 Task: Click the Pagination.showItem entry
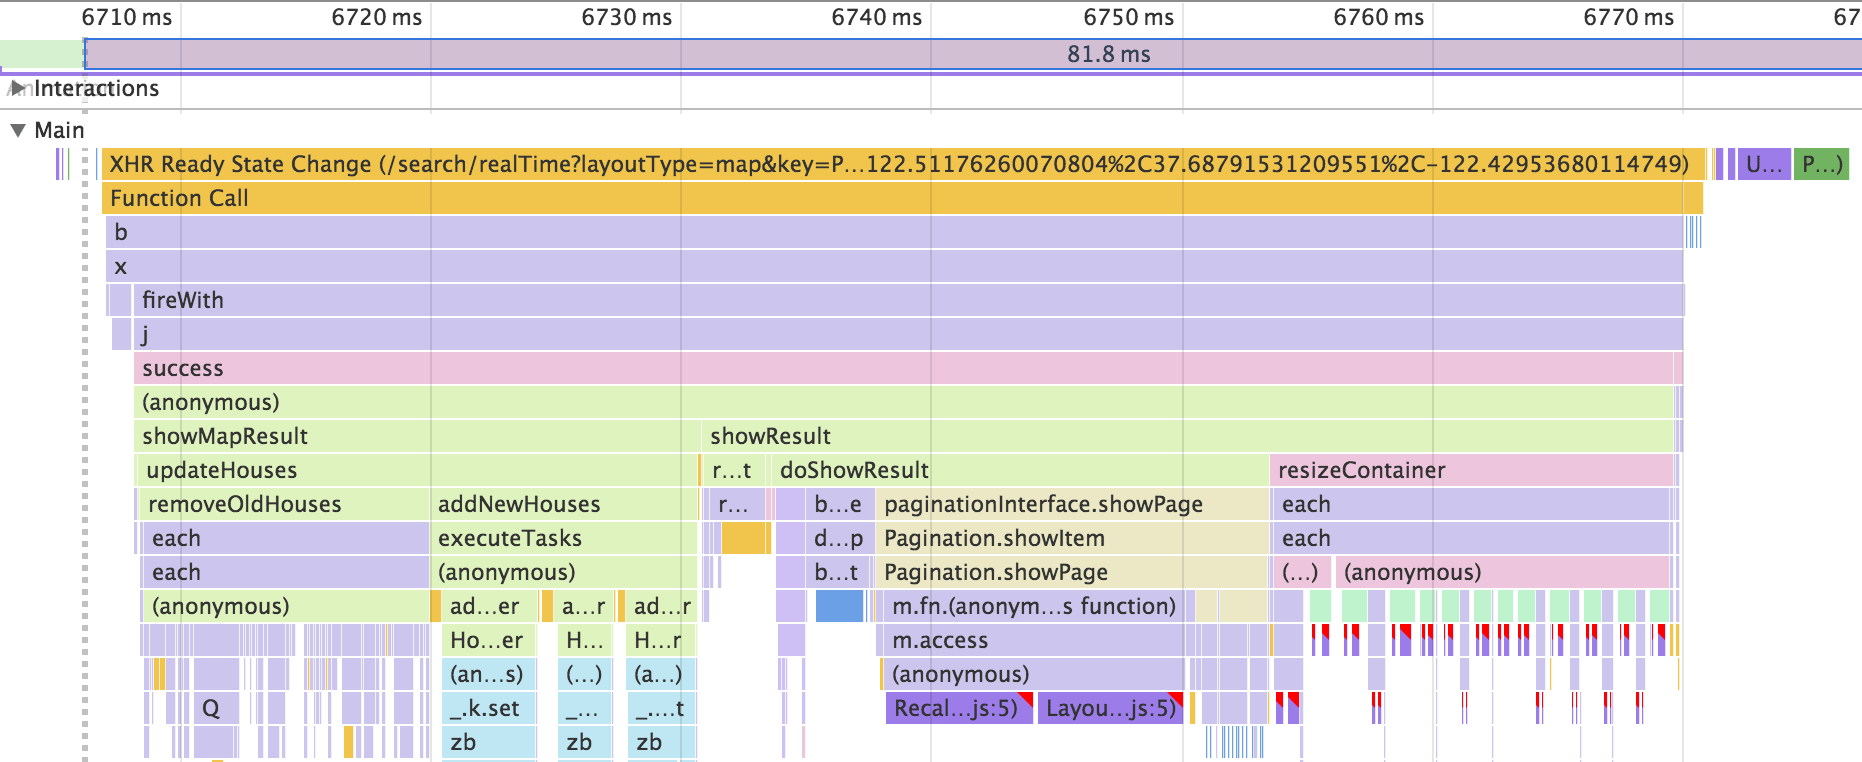pyautogui.click(x=1072, y=538)
